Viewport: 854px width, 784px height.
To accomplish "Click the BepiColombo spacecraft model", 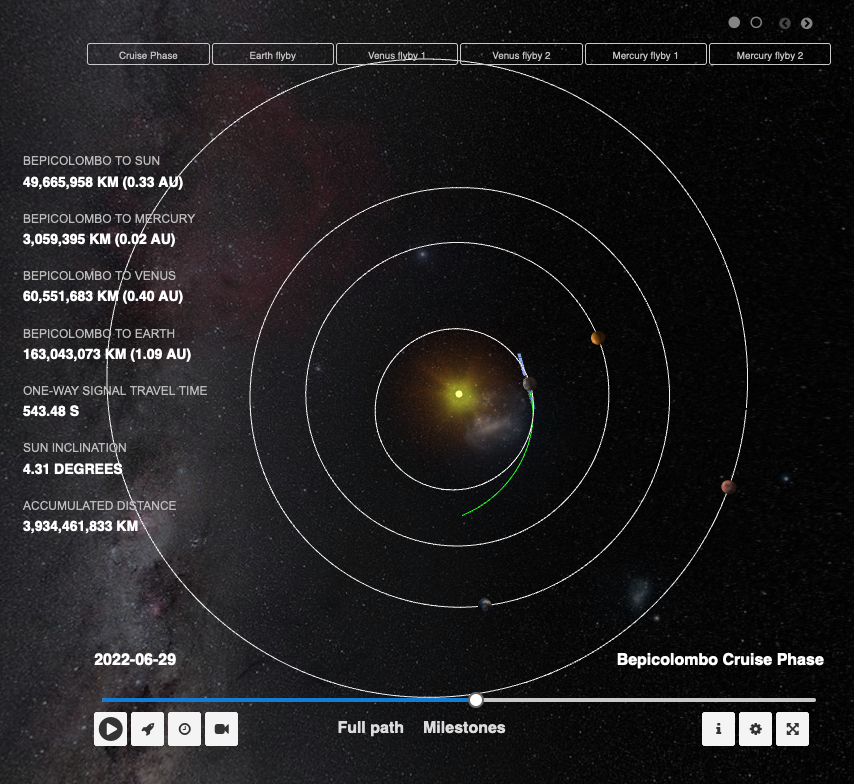I will point(522,364).
